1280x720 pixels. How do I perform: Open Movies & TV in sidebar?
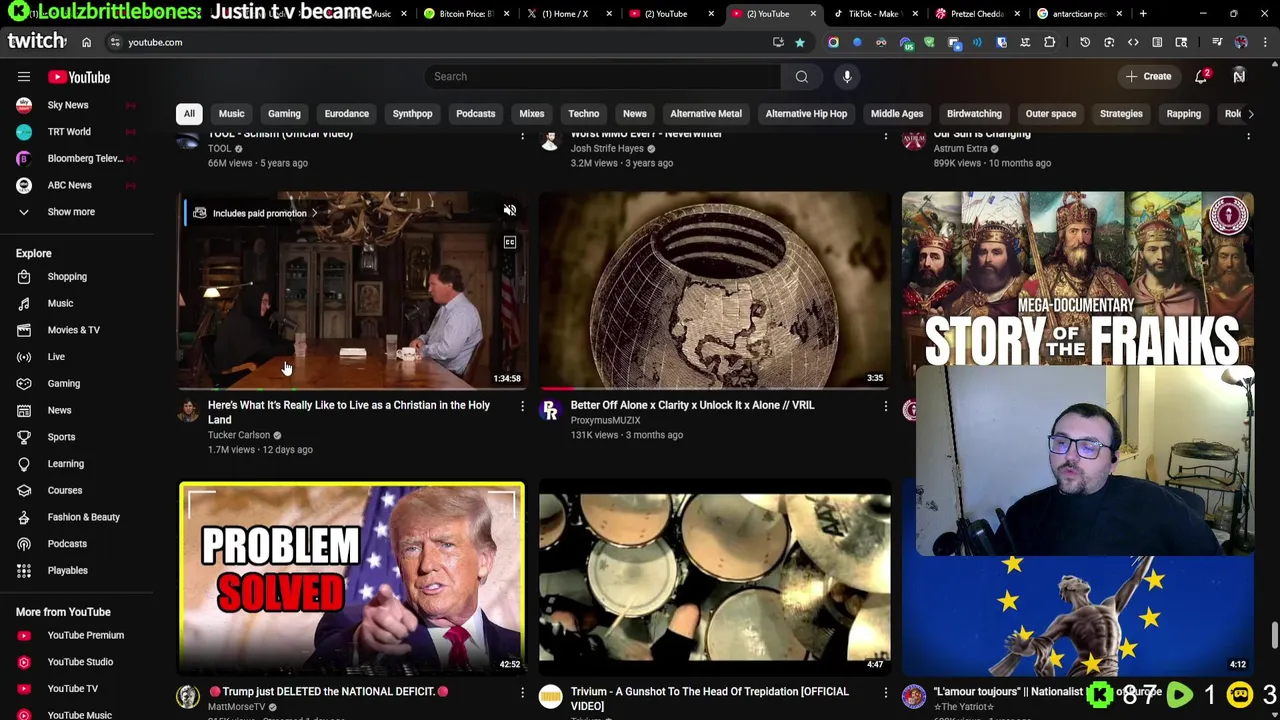73,330
